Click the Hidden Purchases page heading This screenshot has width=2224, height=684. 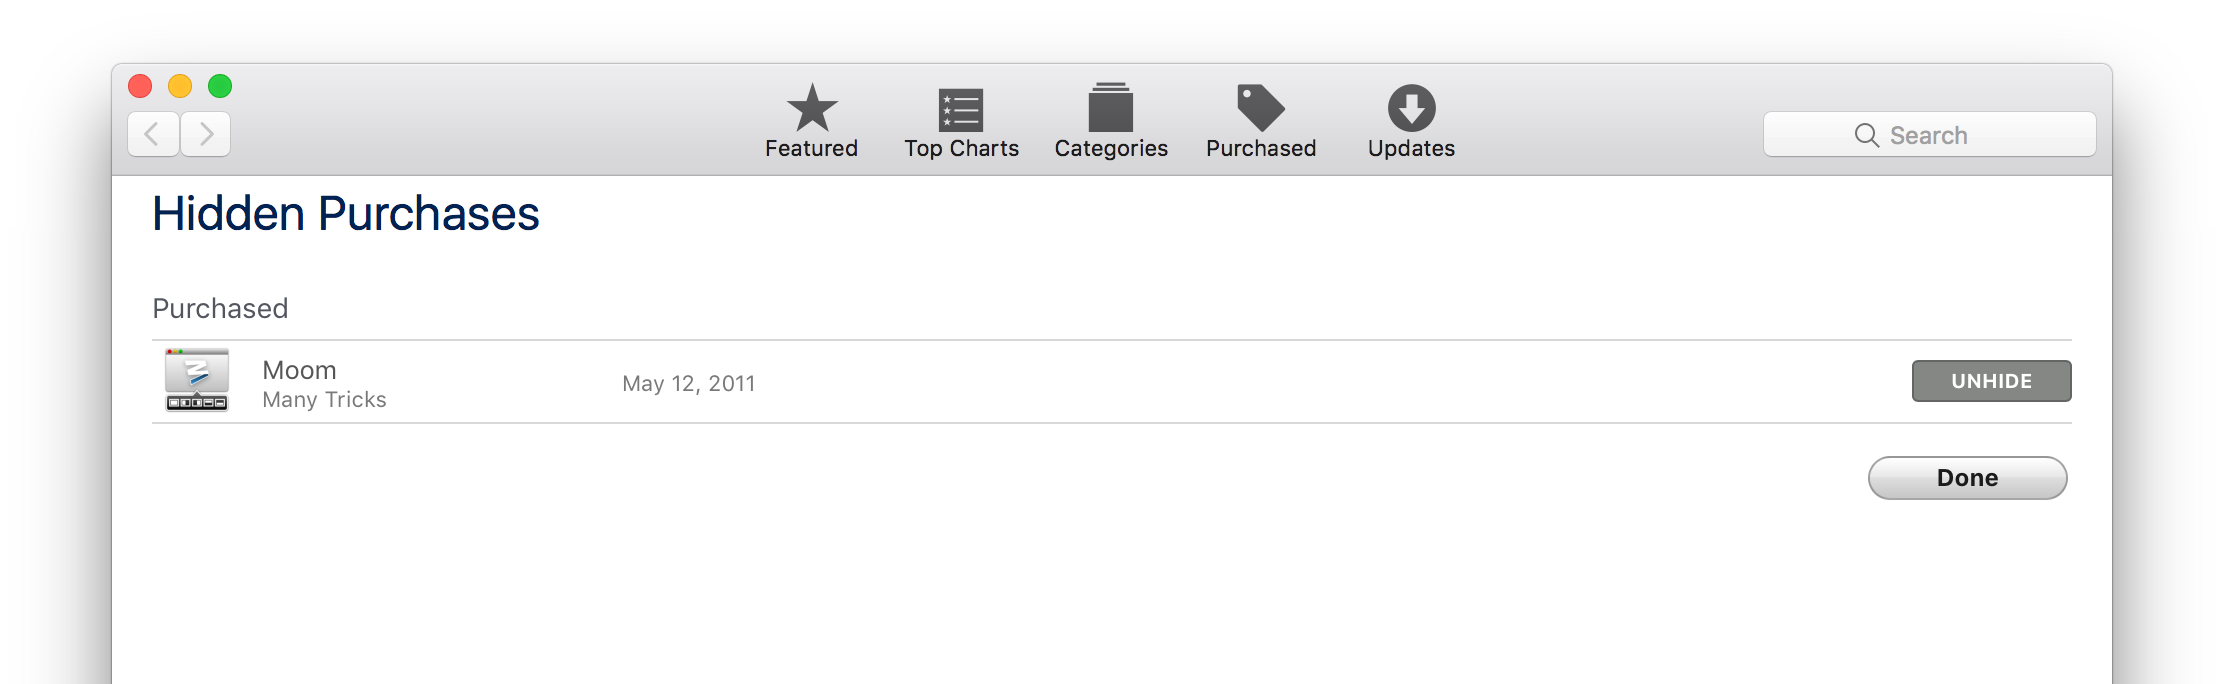[x=345, y=214]
